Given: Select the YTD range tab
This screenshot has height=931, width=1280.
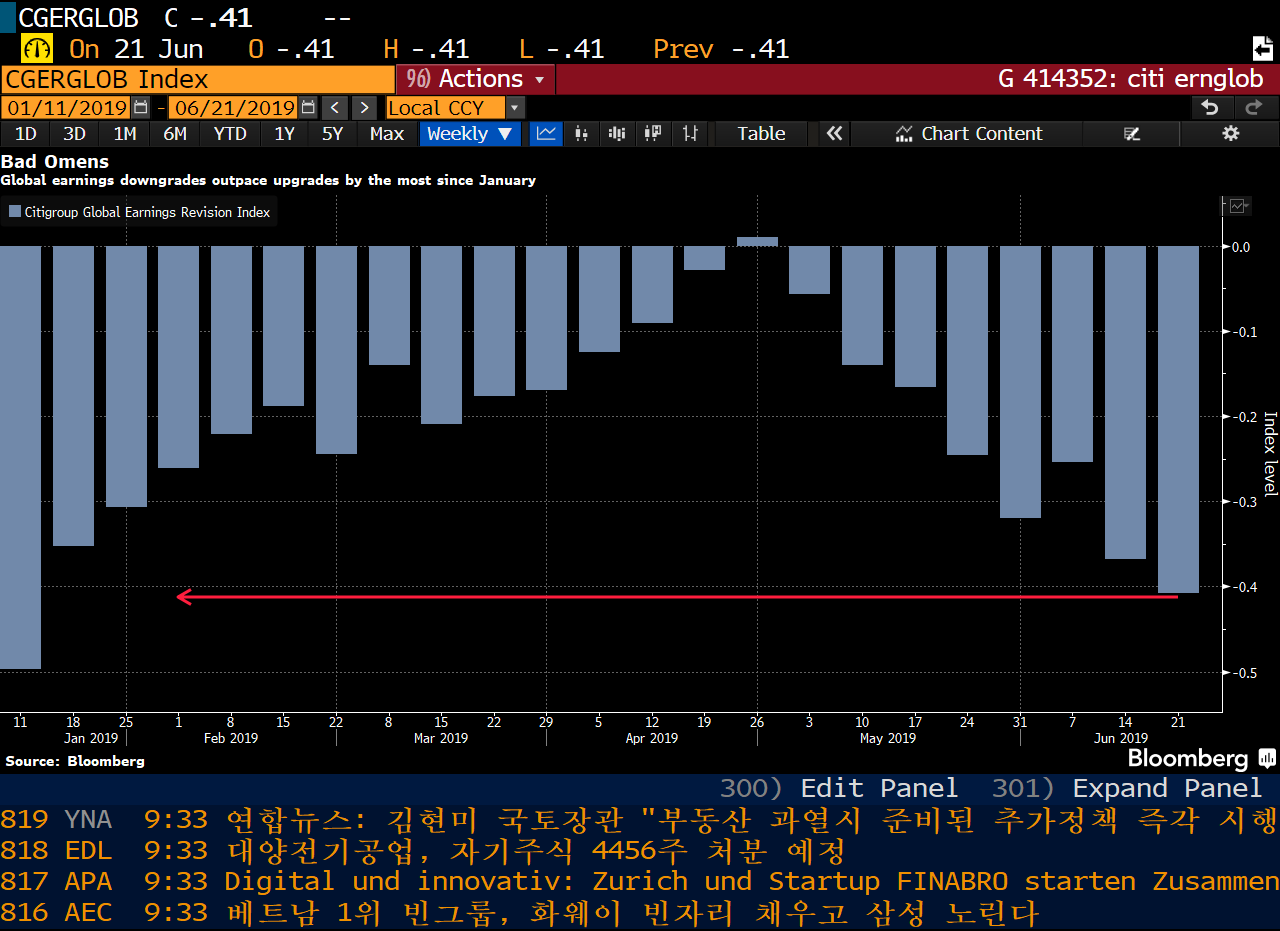Looking at the screenshot, I should coord(230,134).
